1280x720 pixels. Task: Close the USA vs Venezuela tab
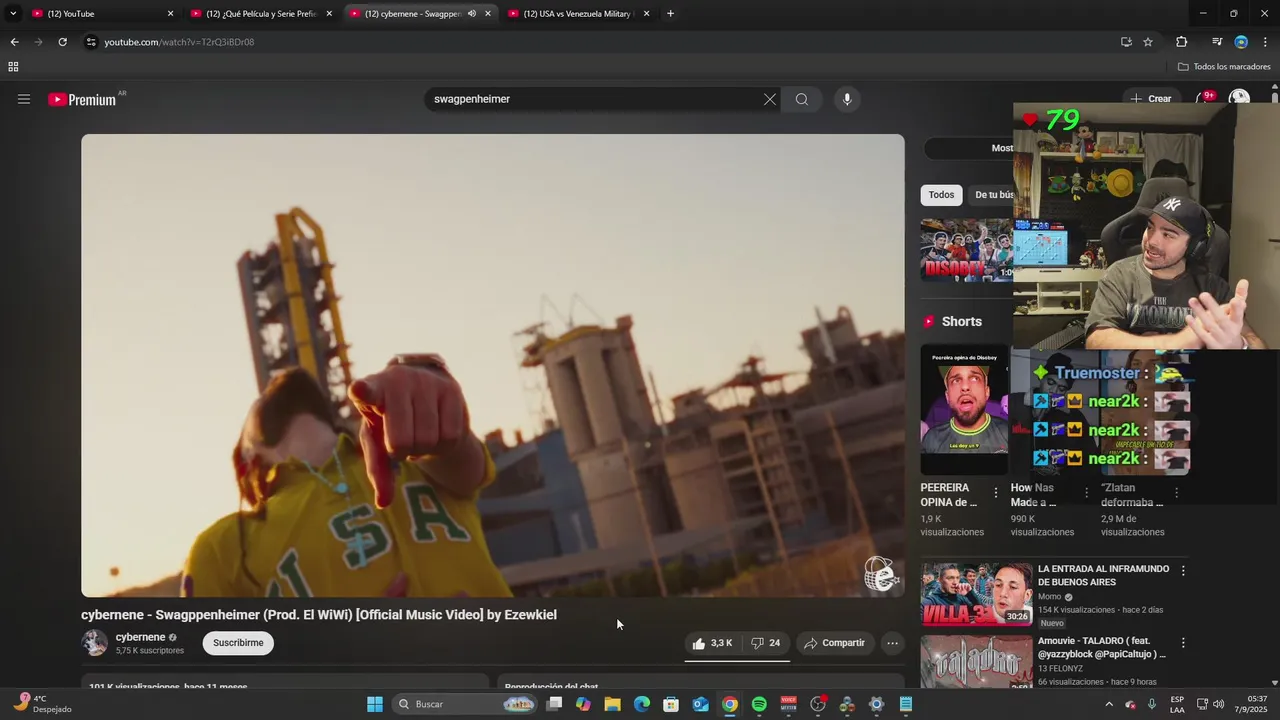[646, 14]
